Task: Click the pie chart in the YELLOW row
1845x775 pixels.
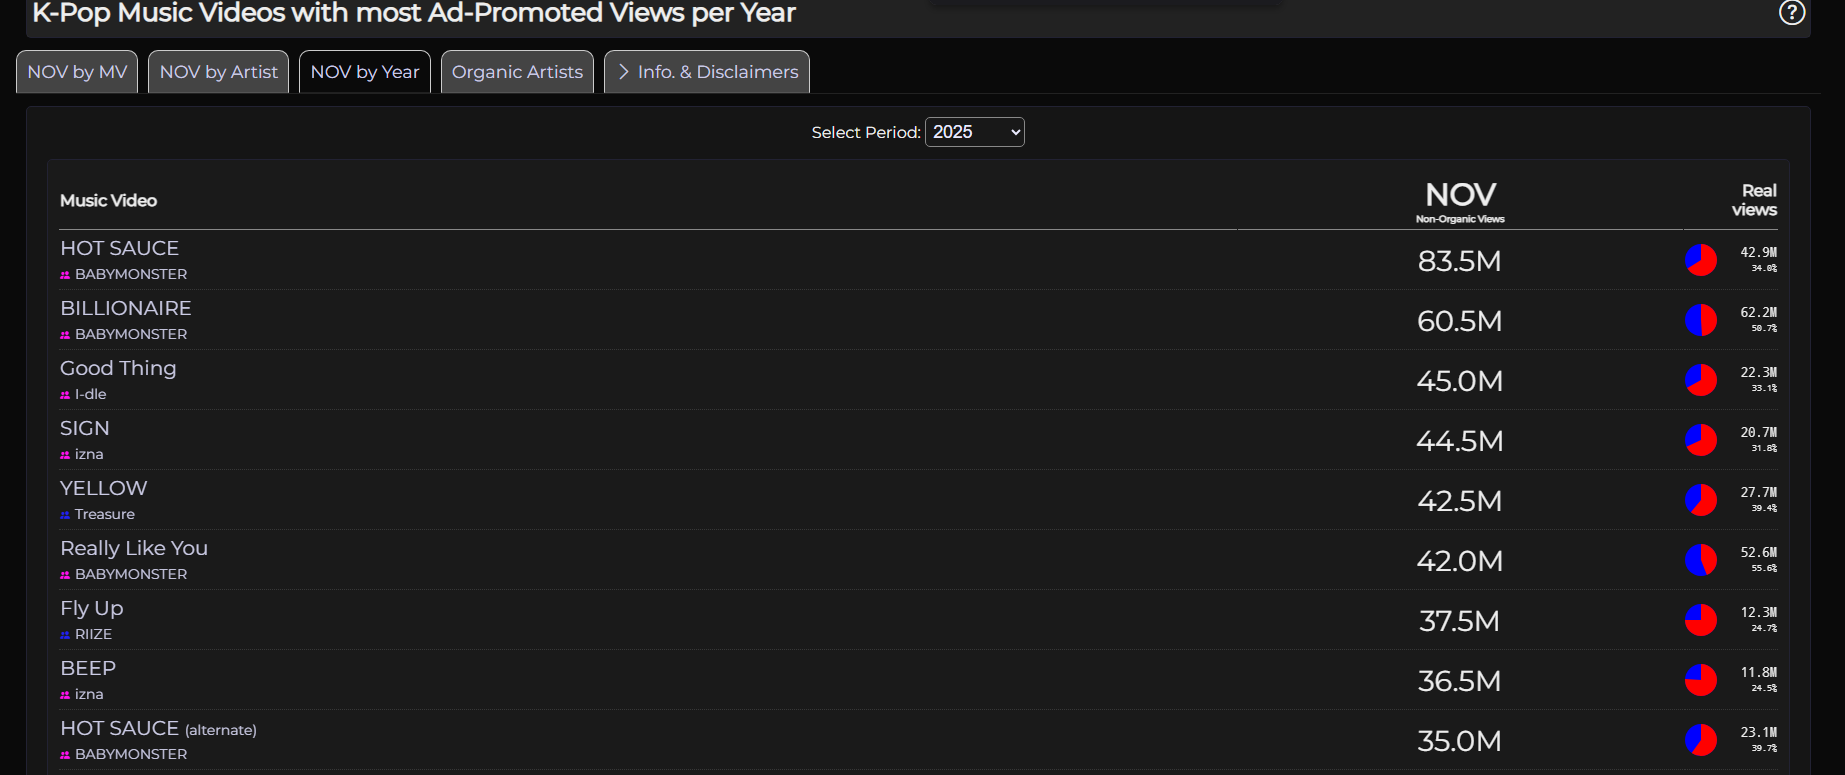Action: point(1701,500)
